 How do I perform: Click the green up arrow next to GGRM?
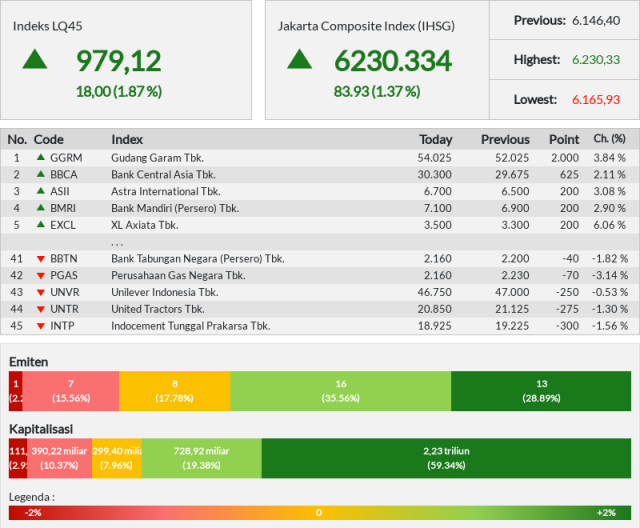pyautogui.click(x=40, y=157)
